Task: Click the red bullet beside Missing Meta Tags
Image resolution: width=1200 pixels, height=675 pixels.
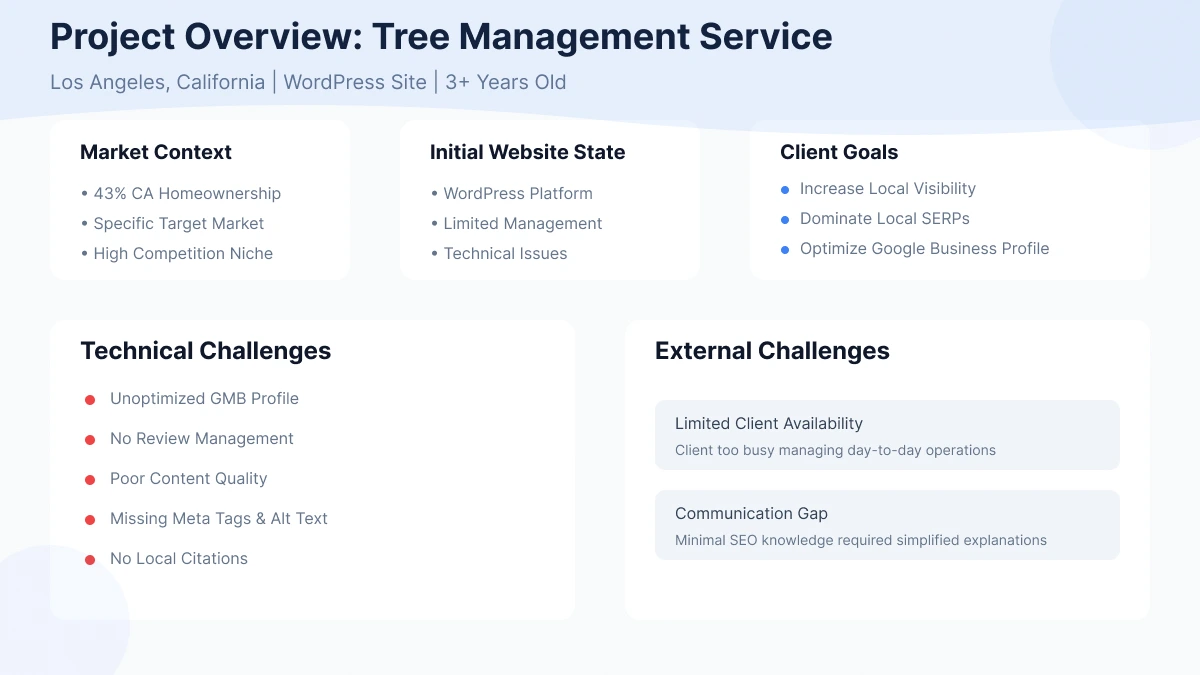Action: point(89,519)
